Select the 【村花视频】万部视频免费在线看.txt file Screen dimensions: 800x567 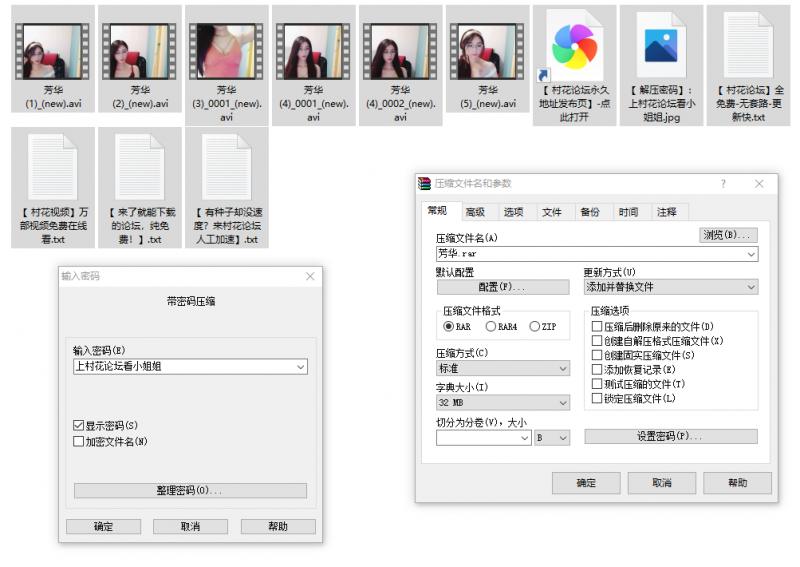(x=53, y=170)
